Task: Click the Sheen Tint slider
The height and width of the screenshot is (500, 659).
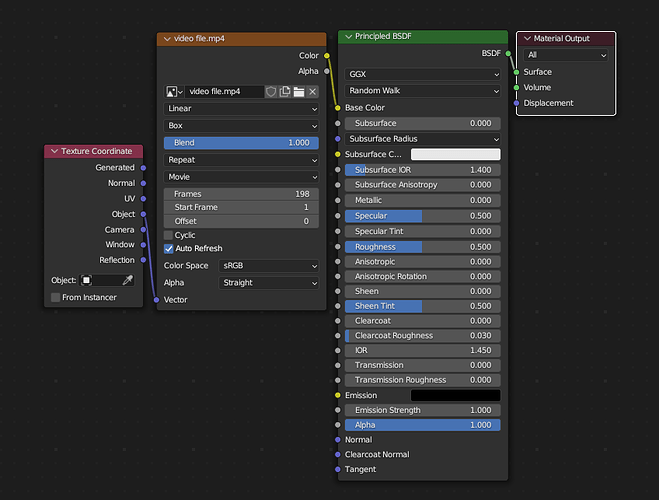Action: point(423,306)
